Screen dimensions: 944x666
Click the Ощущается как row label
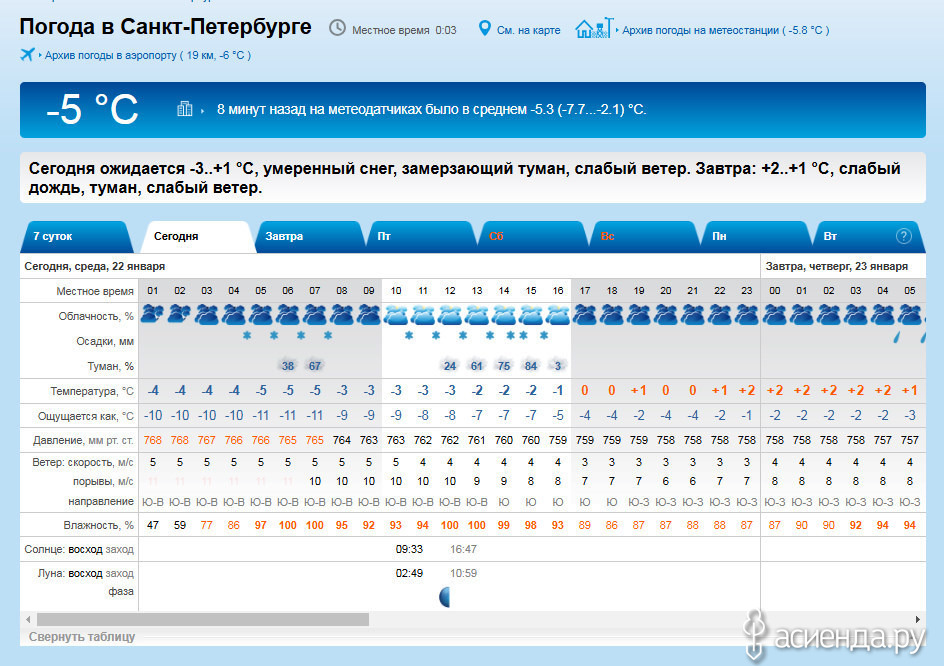pos(85,416)
